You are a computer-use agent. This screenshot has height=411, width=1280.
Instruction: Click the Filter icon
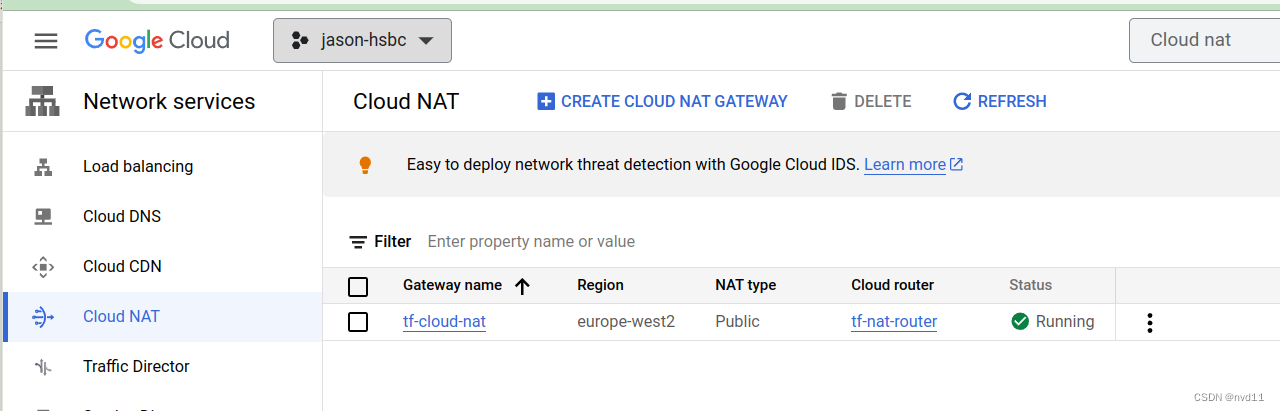(x=358, y=242)
